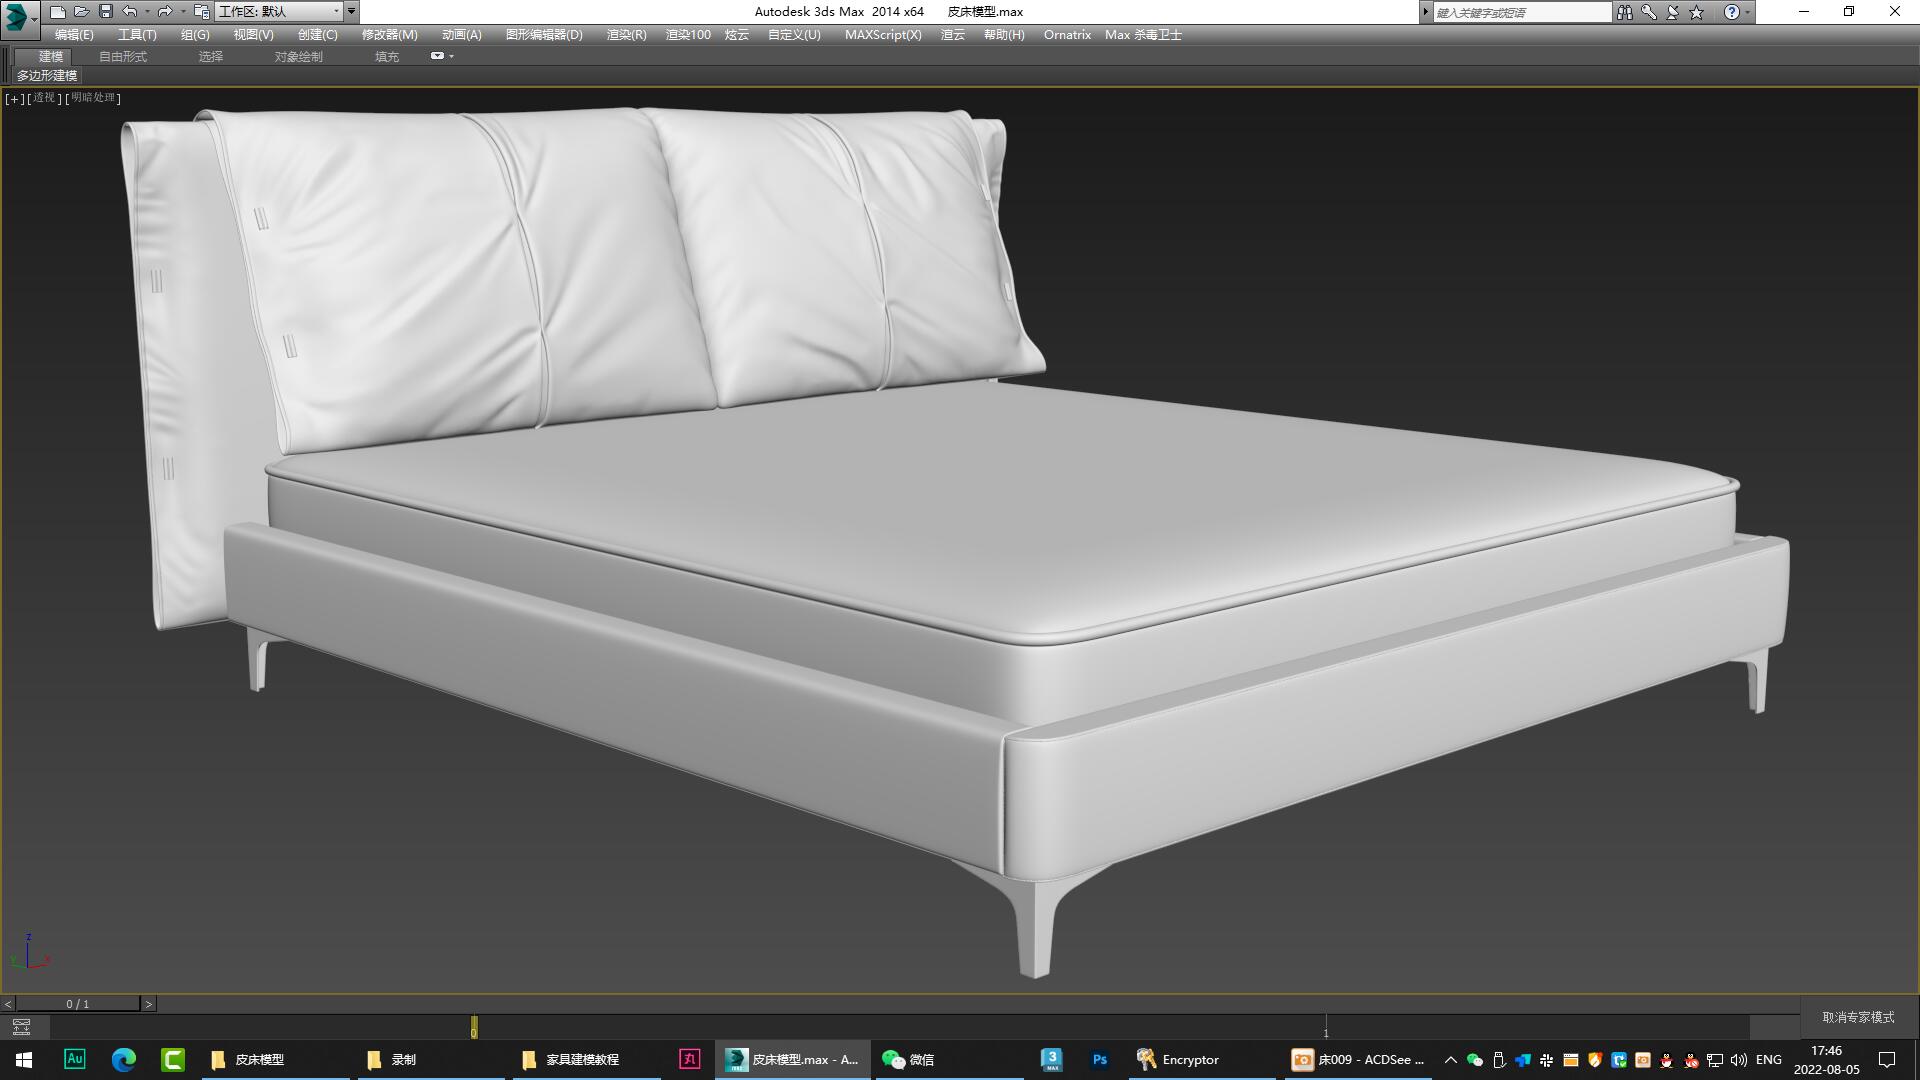Click the next-frame arrow beside the timeline
This screenshot has width=1920, height=1080.
coord(148,1003)
